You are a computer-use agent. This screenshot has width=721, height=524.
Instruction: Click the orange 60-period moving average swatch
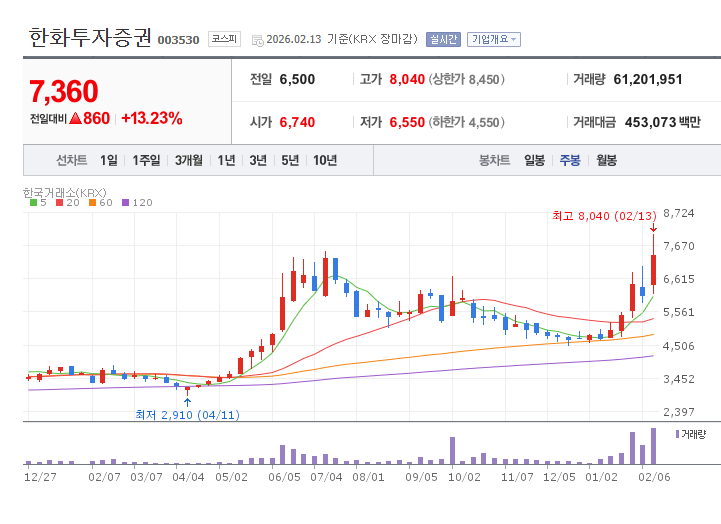92,203
